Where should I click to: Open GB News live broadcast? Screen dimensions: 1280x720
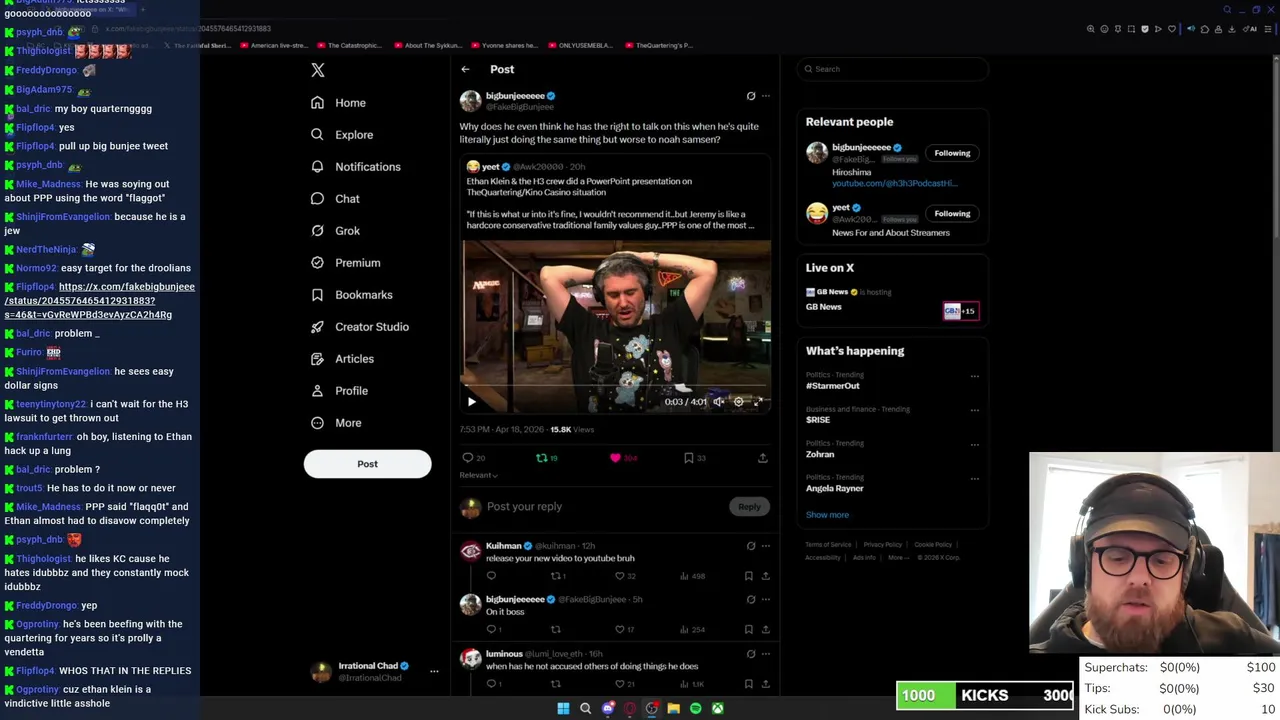(x=892, y=300)
